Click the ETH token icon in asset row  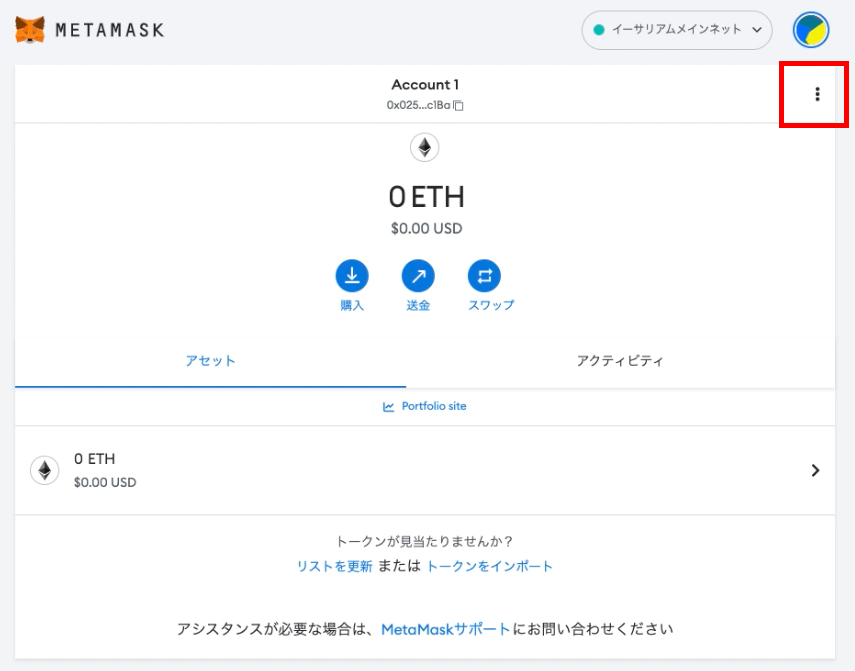[45, 470]
